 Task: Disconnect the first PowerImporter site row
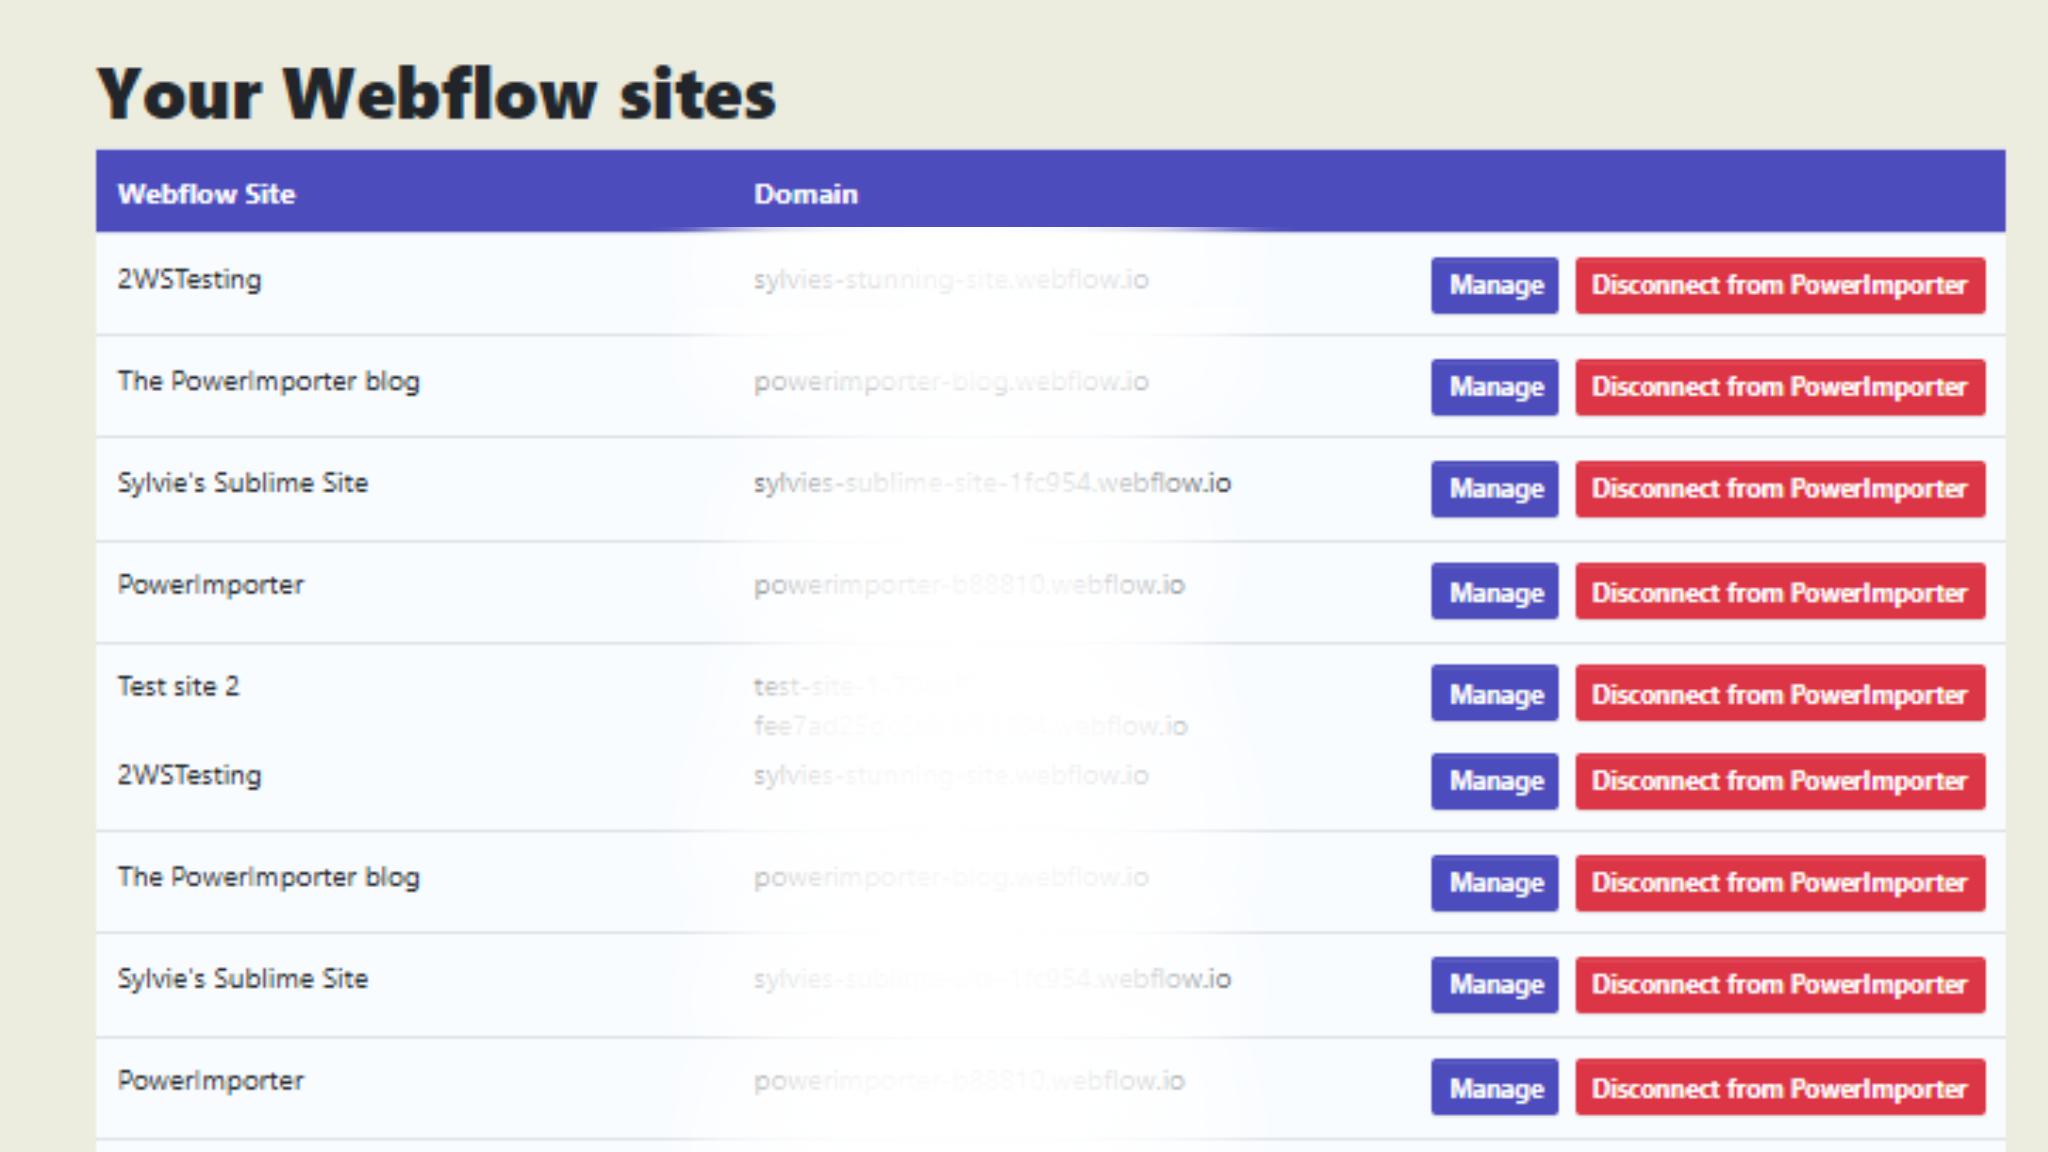1780,592
